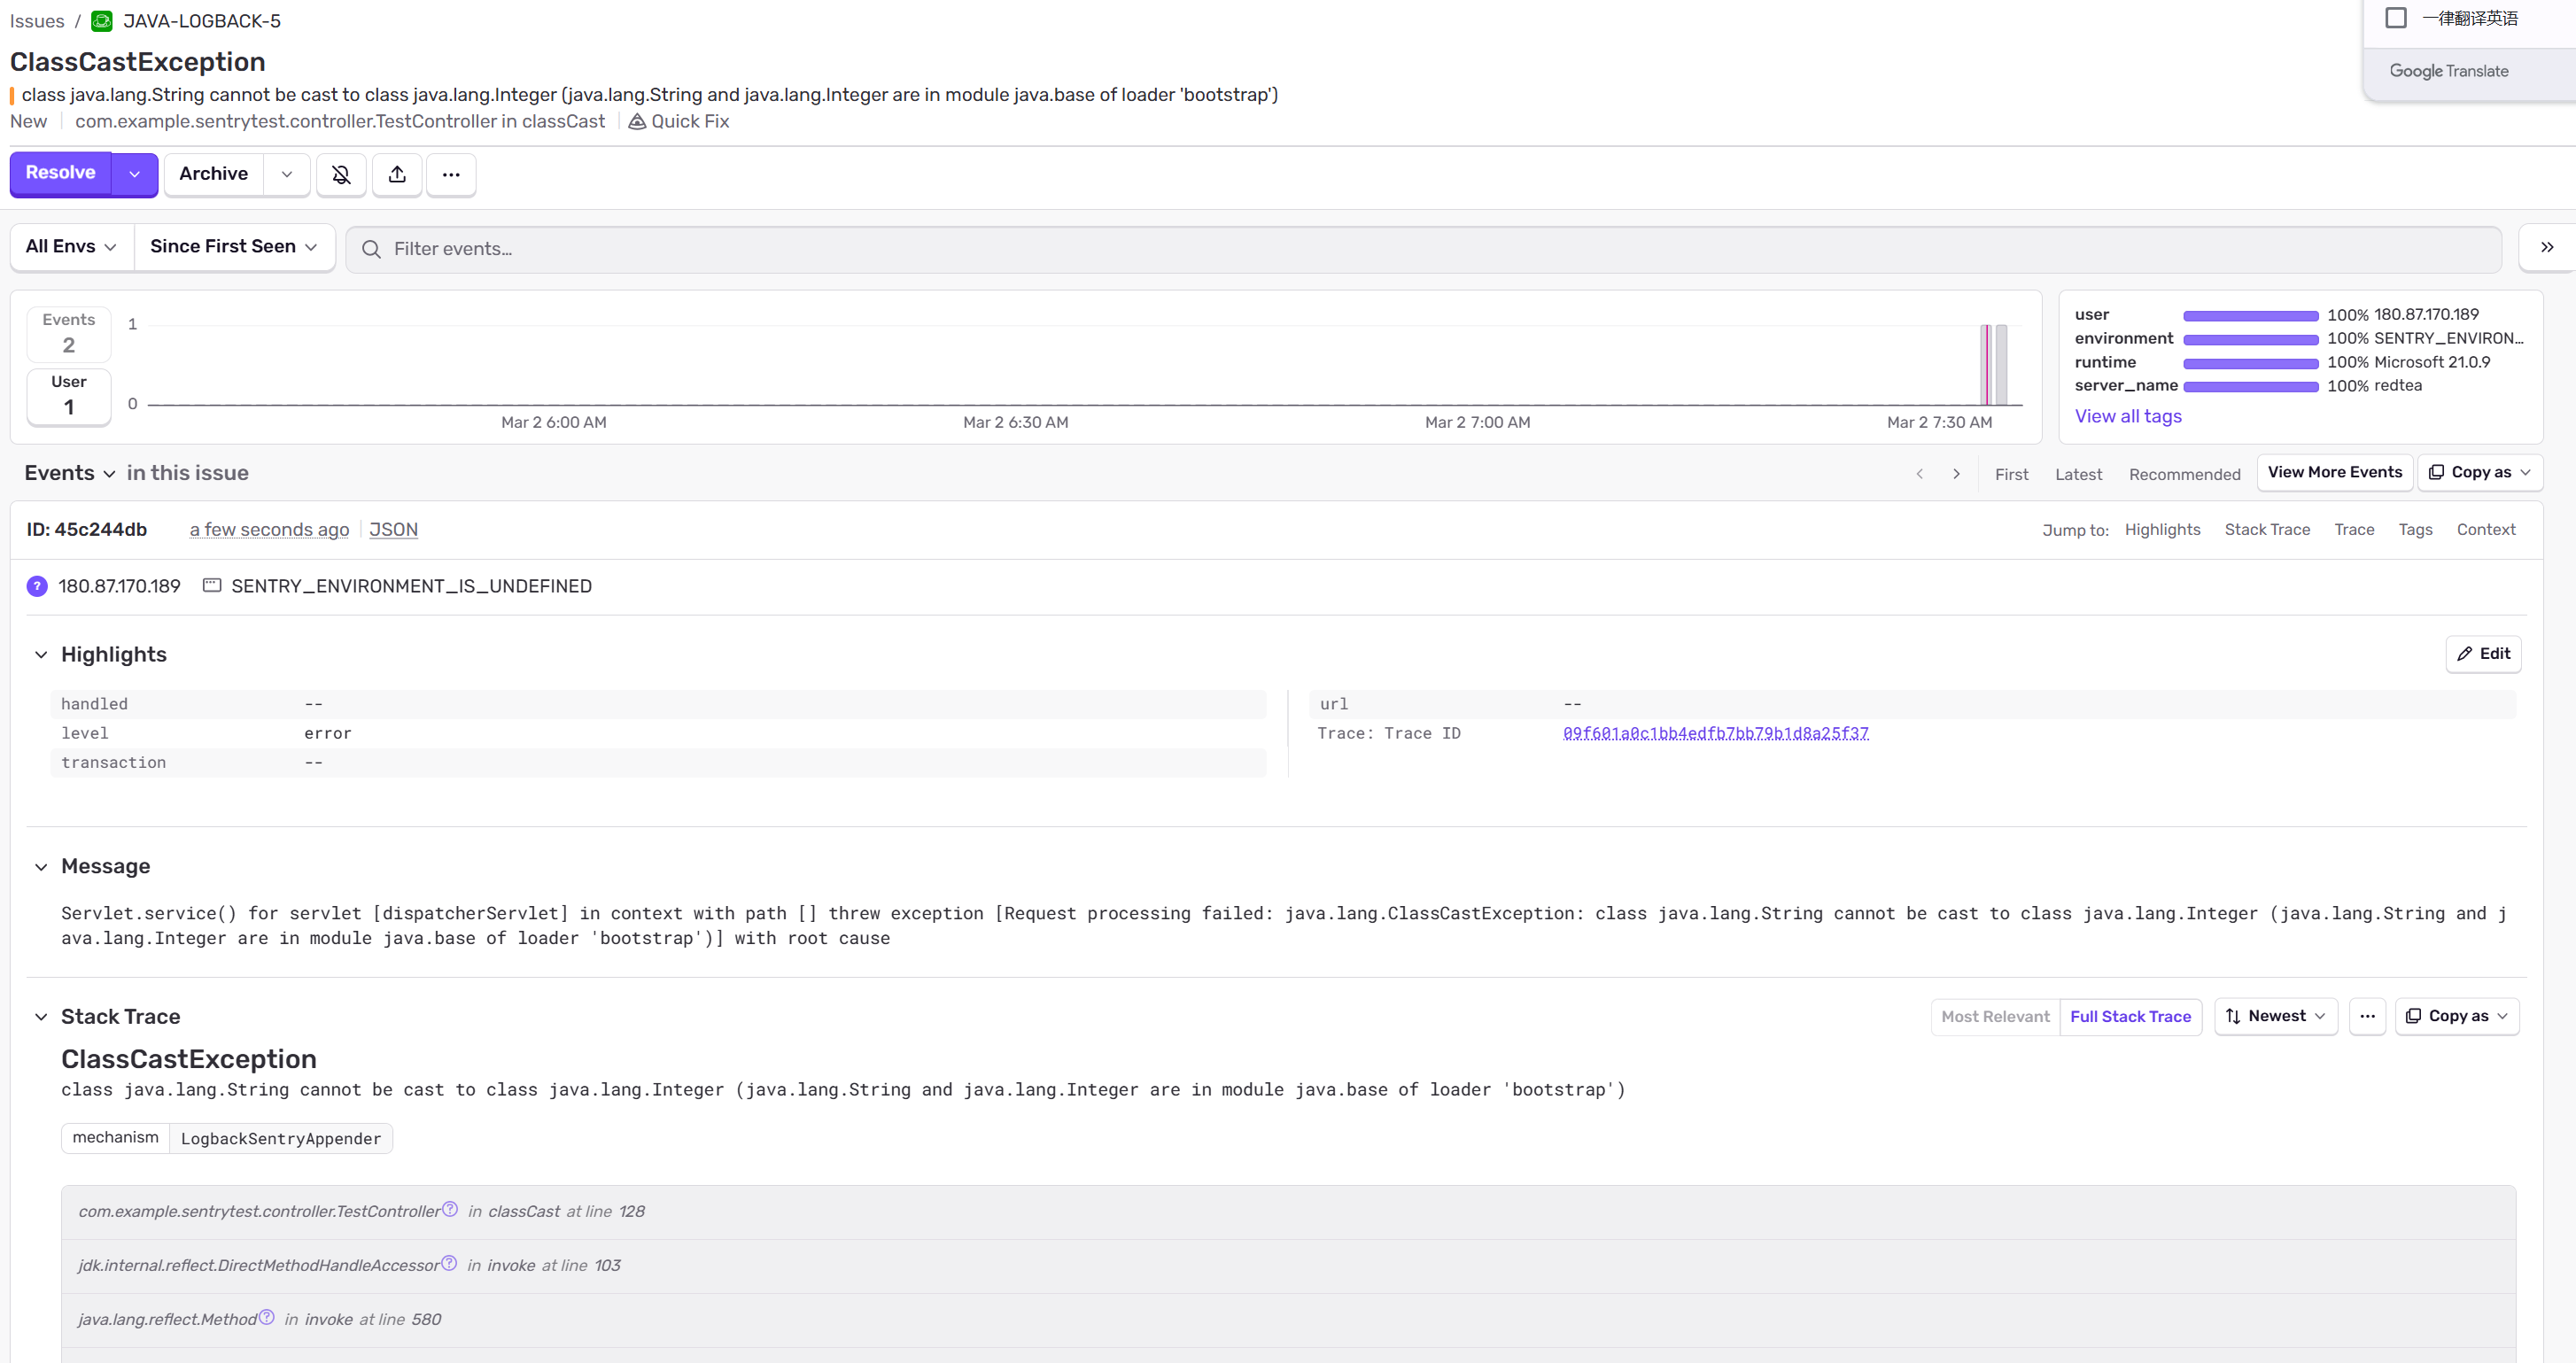Screen dimensions: 2576x1363
Task: Select Full Stack Trace view
Action: [2130, 1016]
